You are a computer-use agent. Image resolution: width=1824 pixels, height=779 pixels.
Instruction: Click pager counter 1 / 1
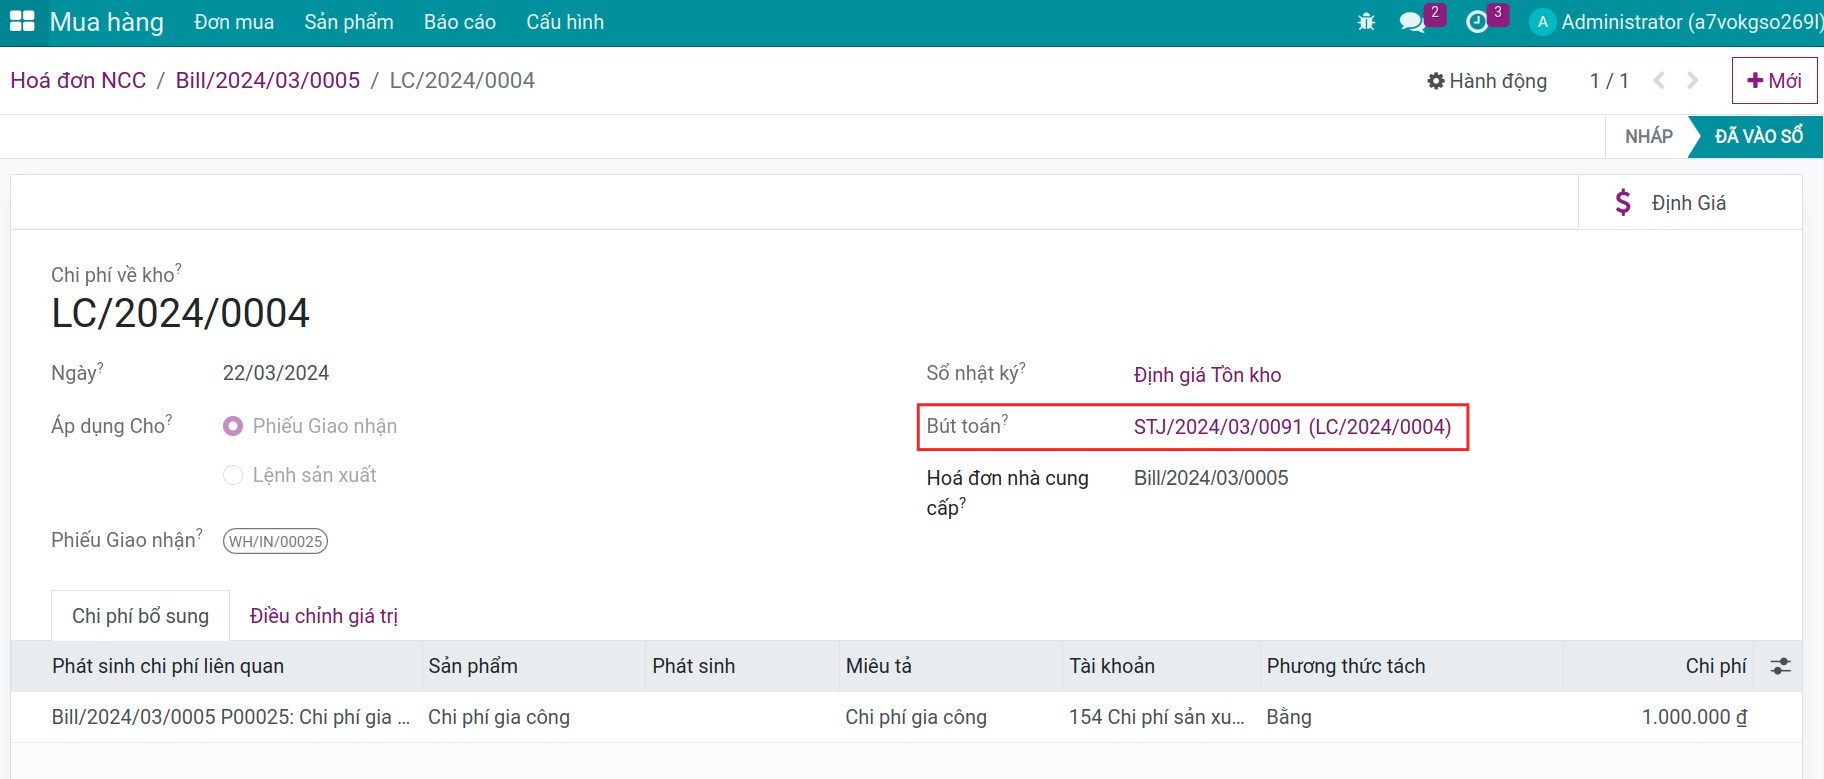pos(1609,81)
